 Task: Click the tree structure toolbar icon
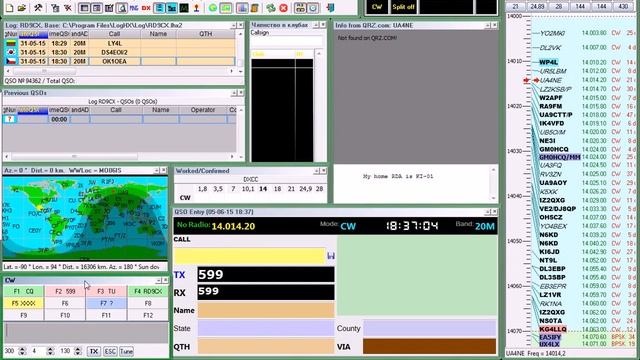pos(55,8)
